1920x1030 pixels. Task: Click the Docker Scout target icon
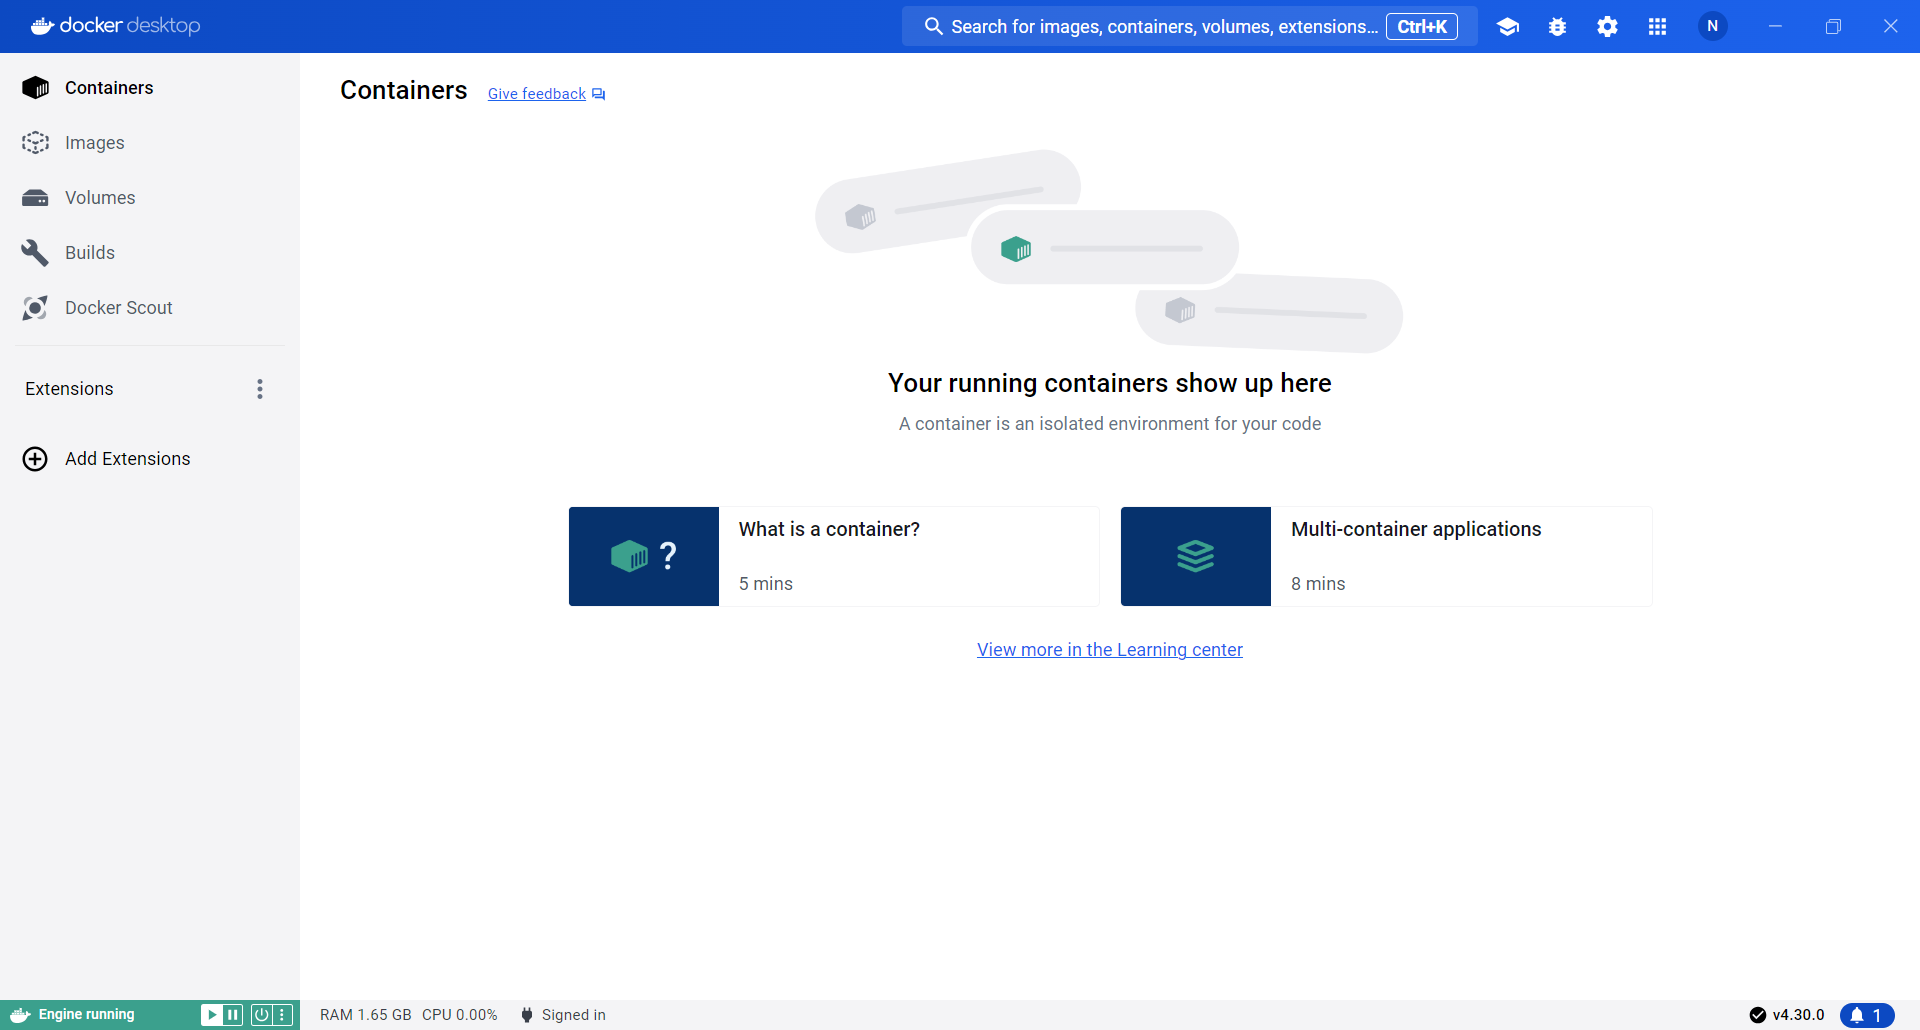coord(35,308)
